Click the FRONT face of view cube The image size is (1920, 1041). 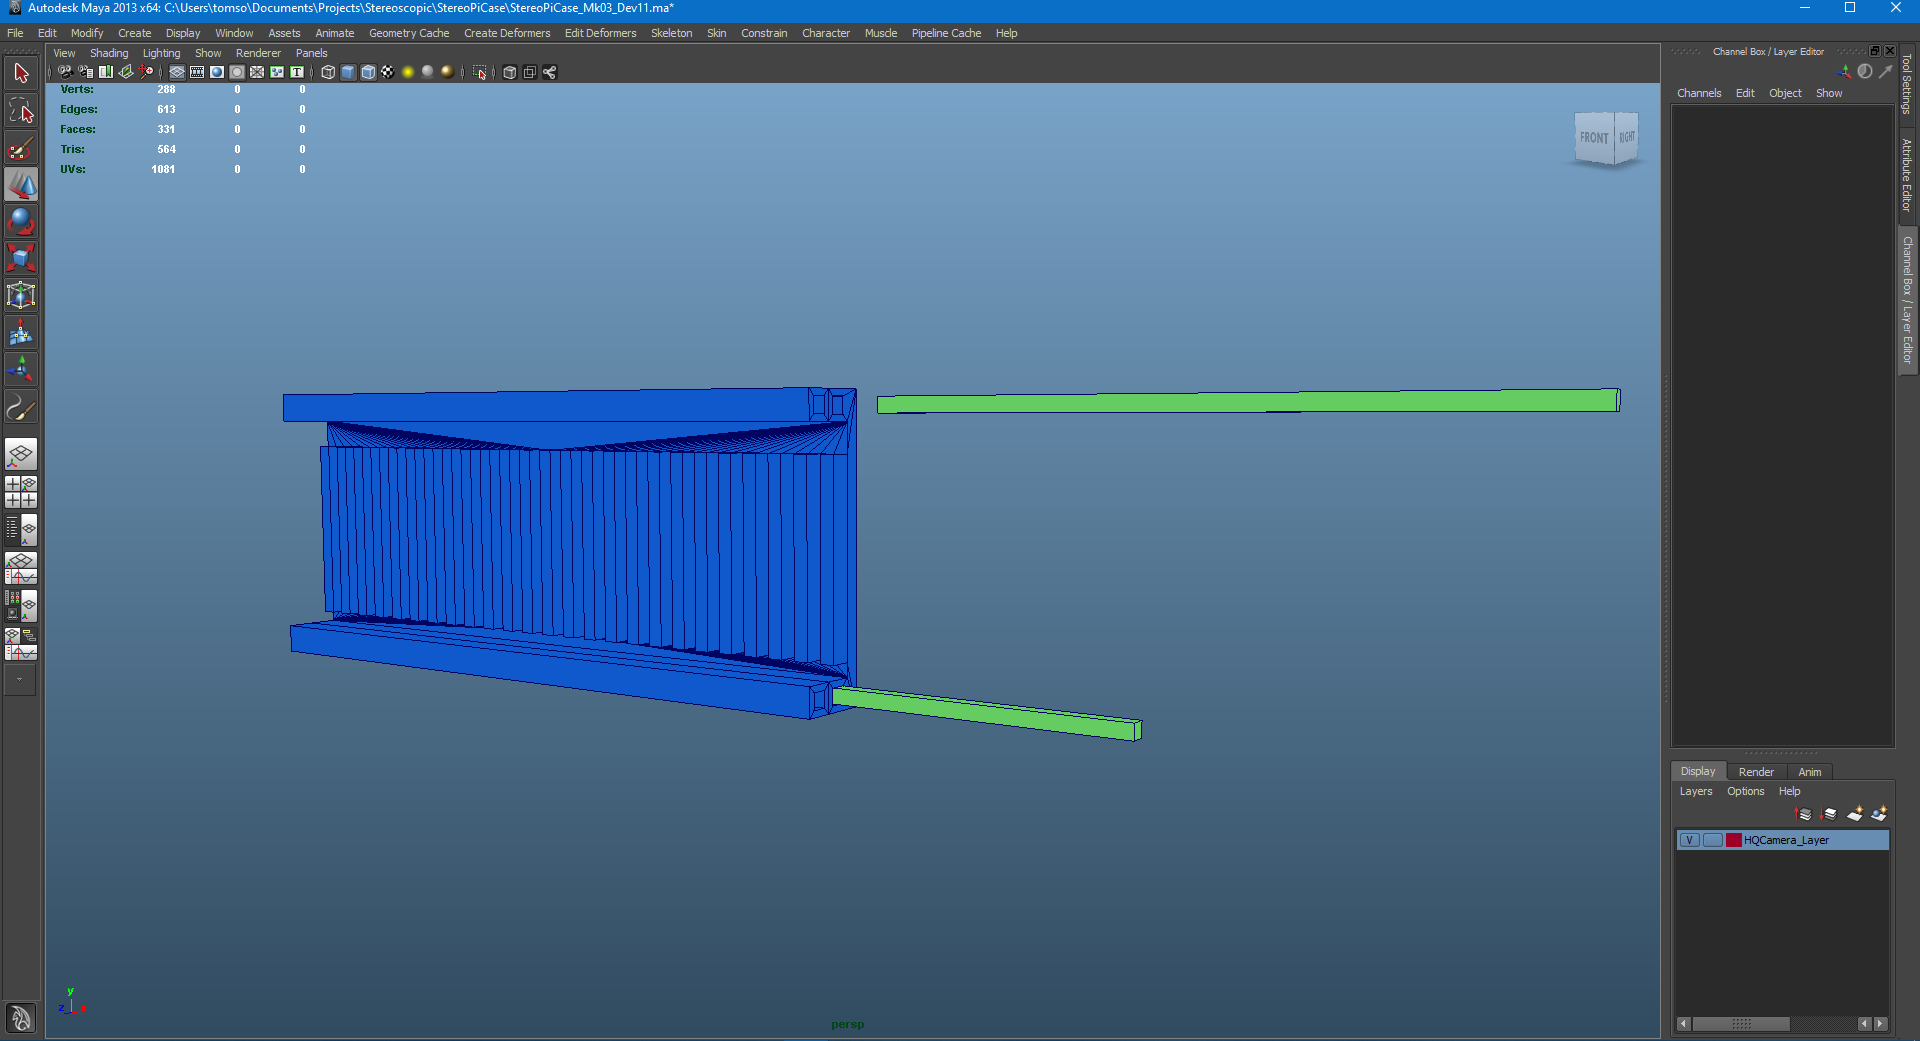(x=1594, y=138)
